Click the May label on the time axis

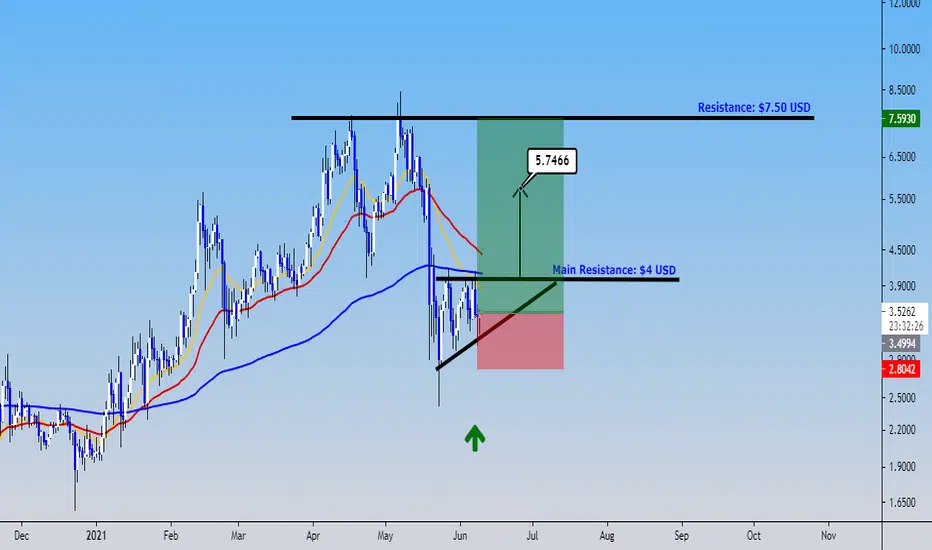point(385,536)
